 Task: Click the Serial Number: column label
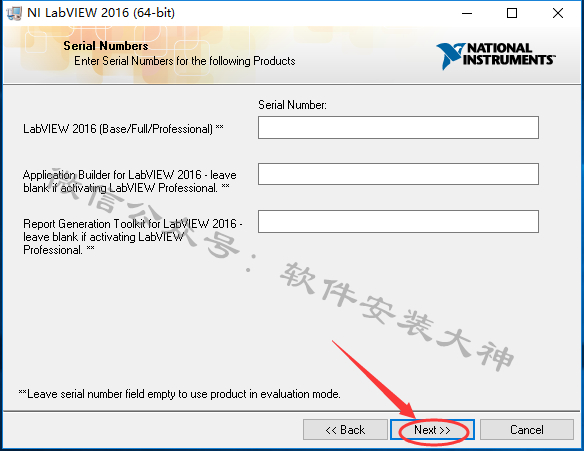pyautogui.click(x=292, y=105)
